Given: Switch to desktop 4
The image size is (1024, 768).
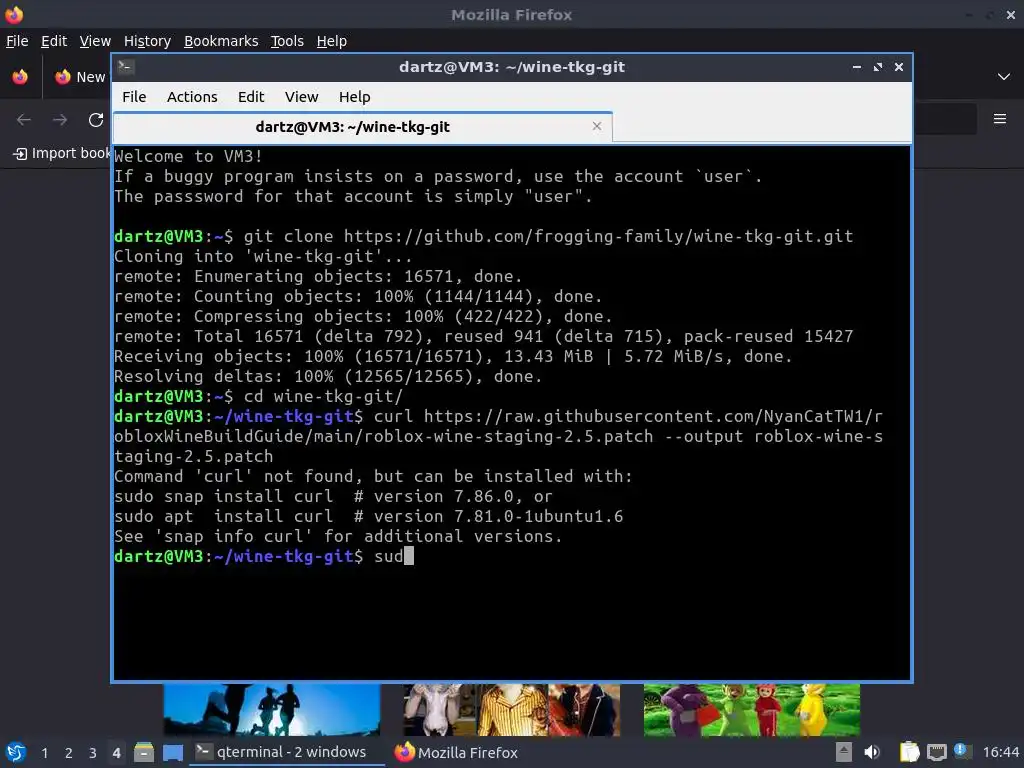Looking at the screenshot, I should (x=116, y=753).
